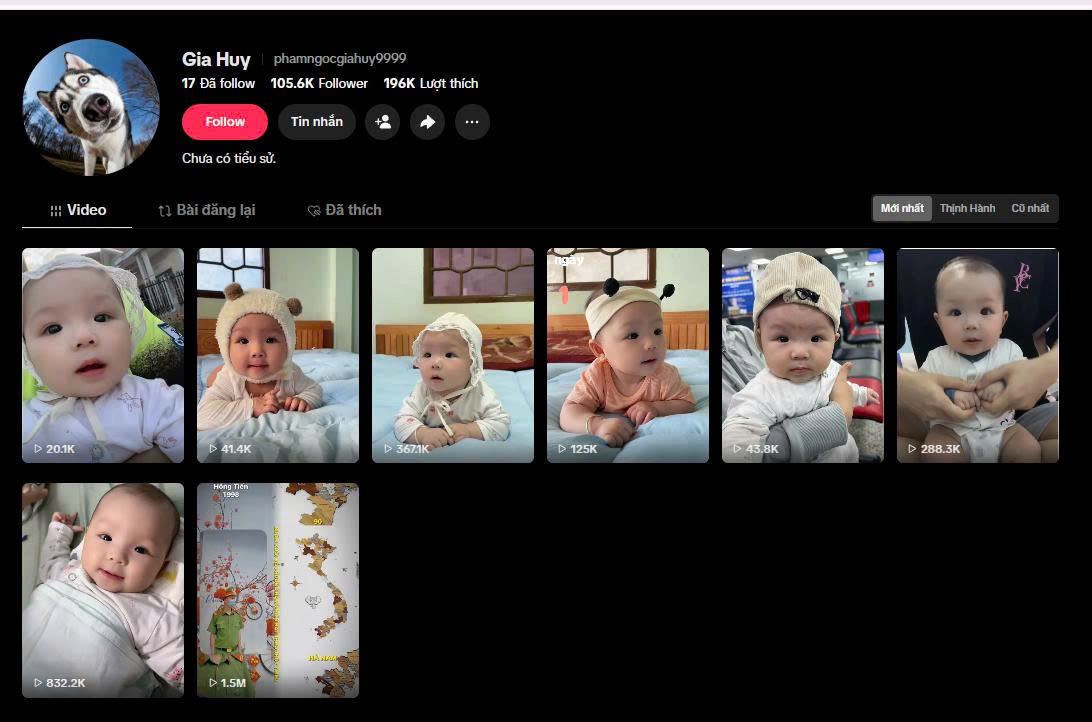Click the repost arrows icon
Screen dimensions: 1092x722
pyautogui.click(x=164, y=211)
